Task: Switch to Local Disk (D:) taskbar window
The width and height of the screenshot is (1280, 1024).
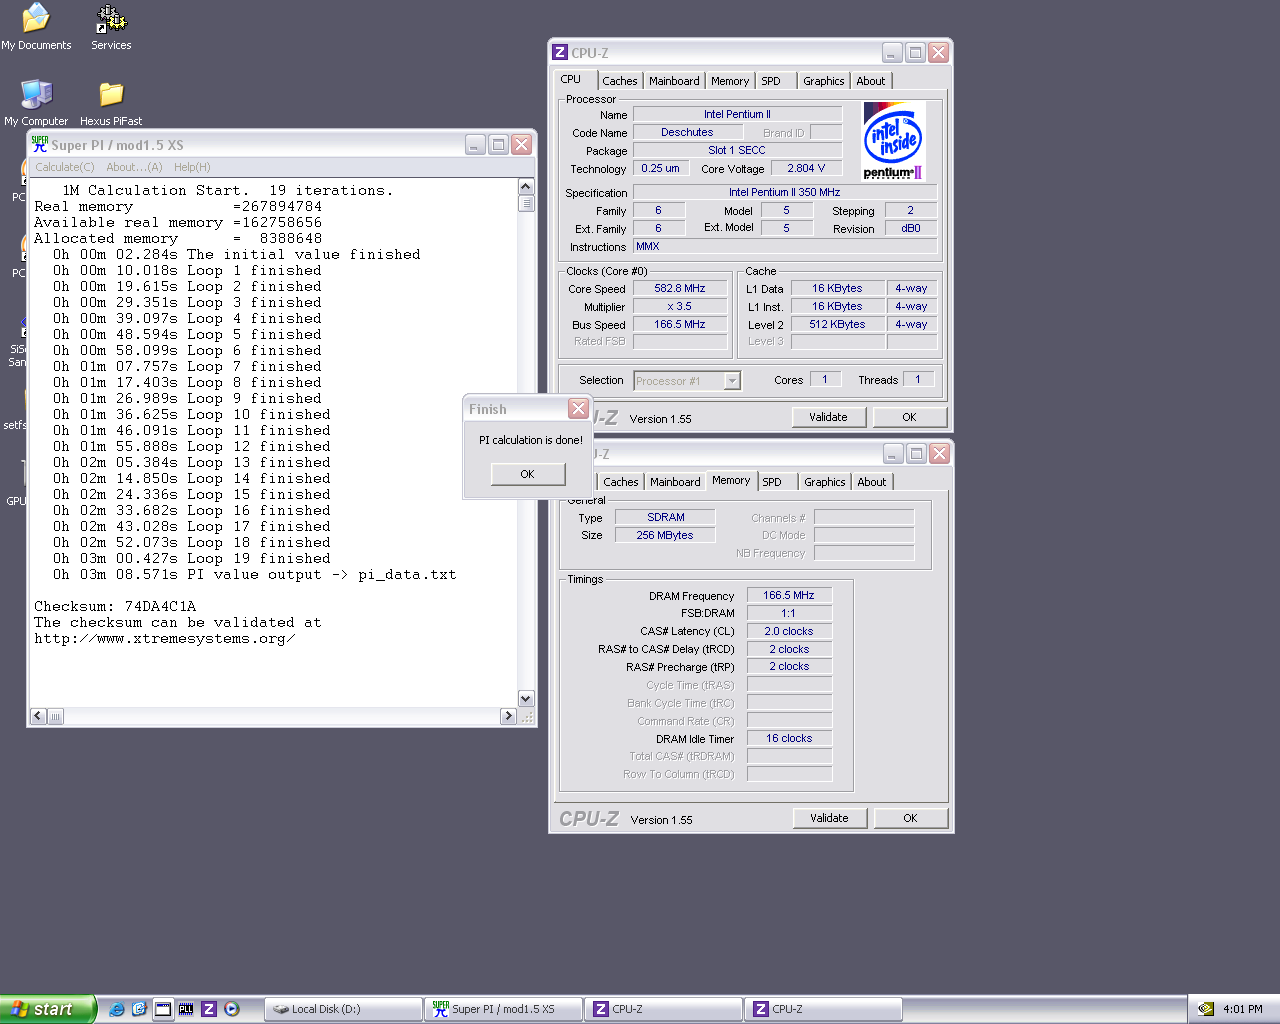Action: (343, 1009)
